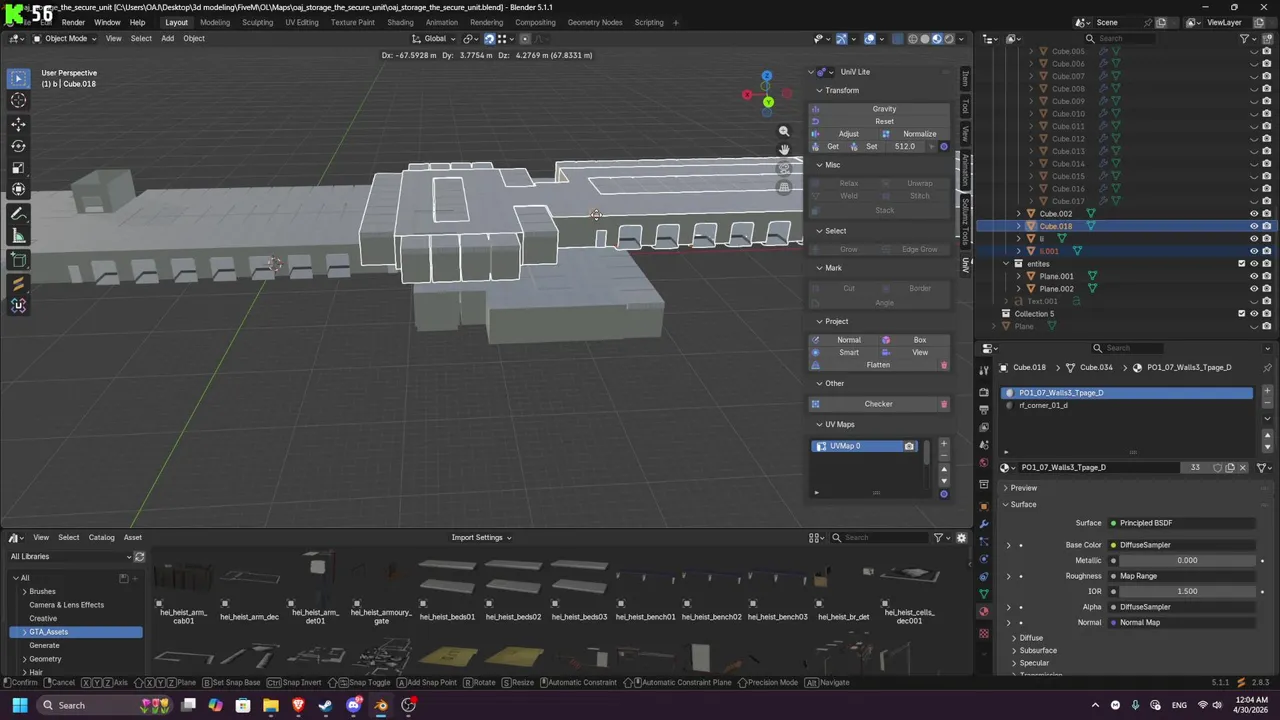Select the 3D Cursor tool
1280x720 pixels.
point(18,100)
